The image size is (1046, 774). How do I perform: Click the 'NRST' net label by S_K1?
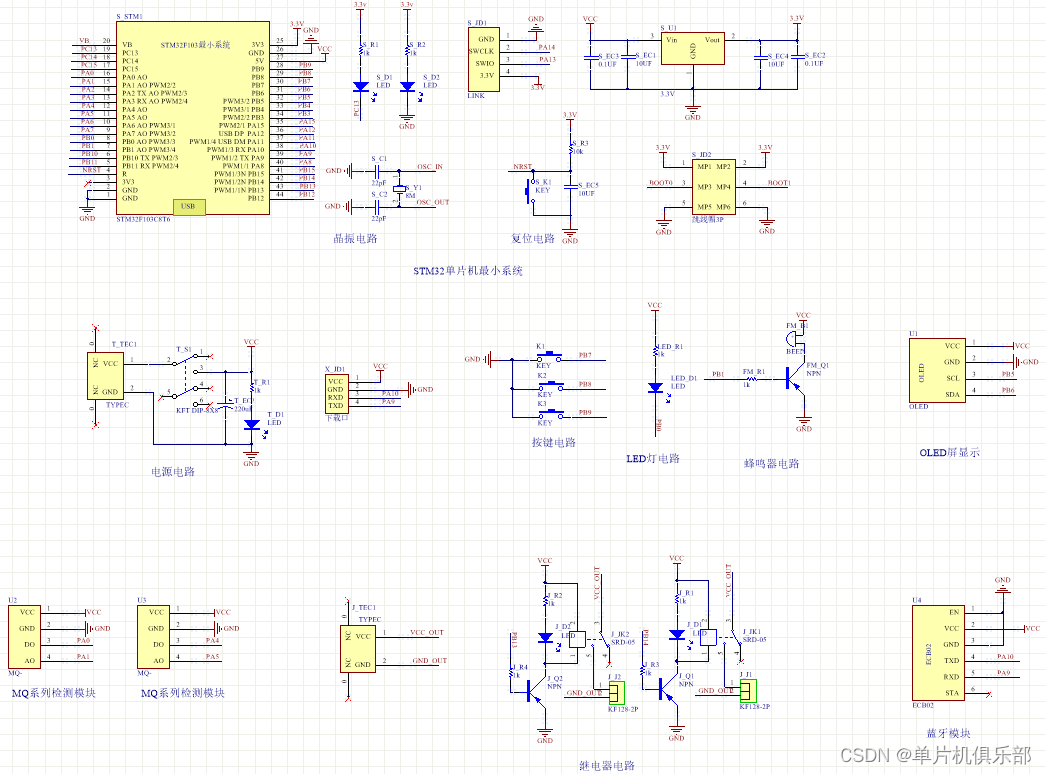pos(522,167)
